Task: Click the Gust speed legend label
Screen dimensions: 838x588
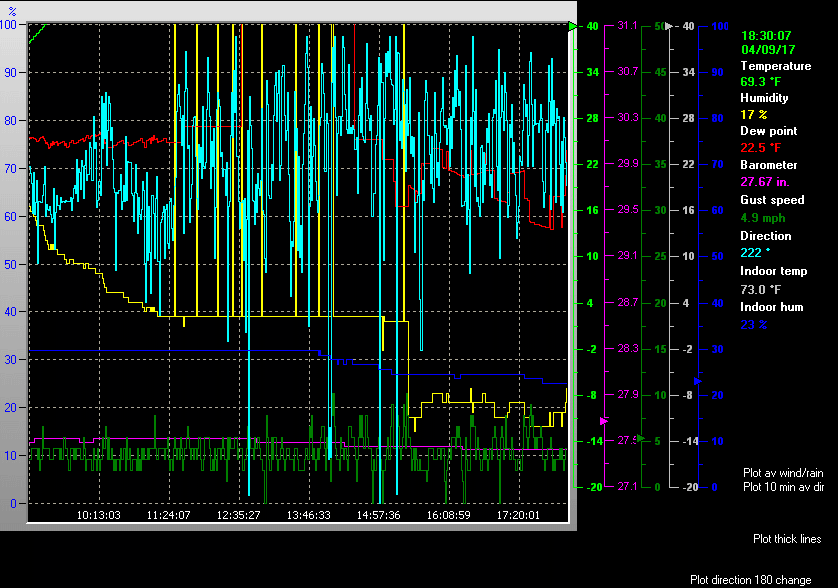Action: coord(772,200)
